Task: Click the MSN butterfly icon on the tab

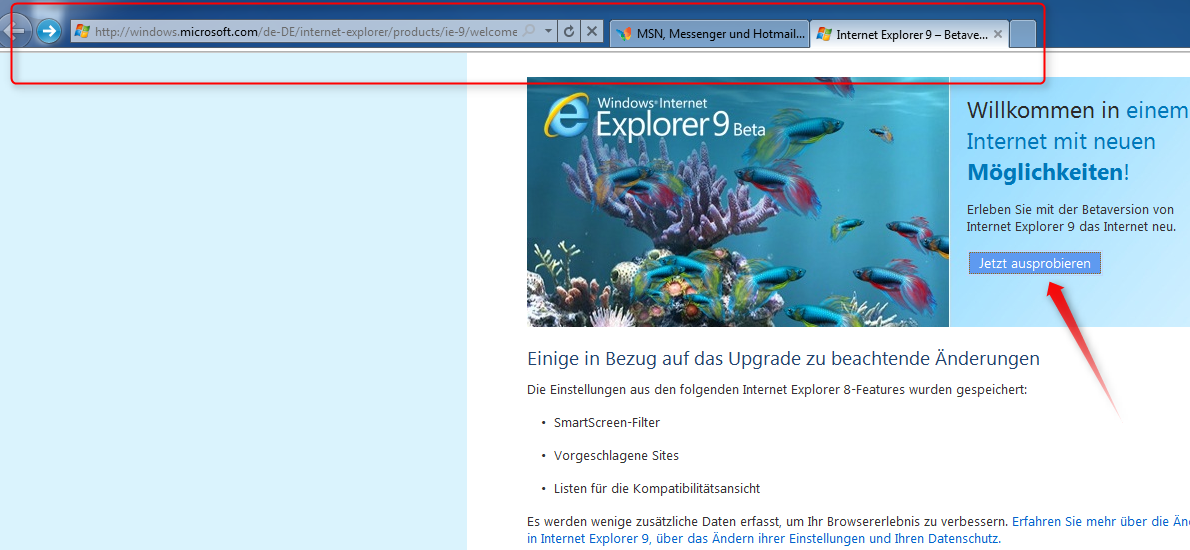Action: (x=624, y=34)
